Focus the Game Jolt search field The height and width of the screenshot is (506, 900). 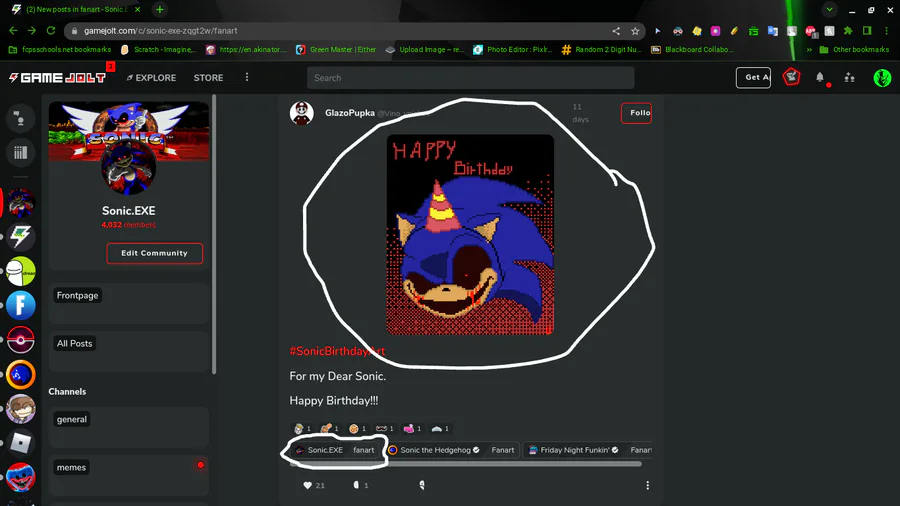[x=471, y=77]
